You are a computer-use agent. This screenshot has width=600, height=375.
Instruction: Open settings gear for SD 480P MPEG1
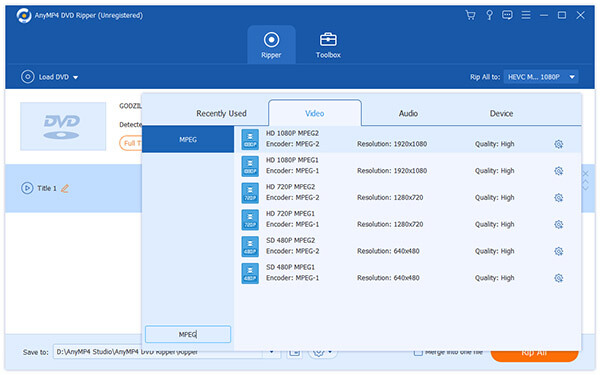[559, 278]
